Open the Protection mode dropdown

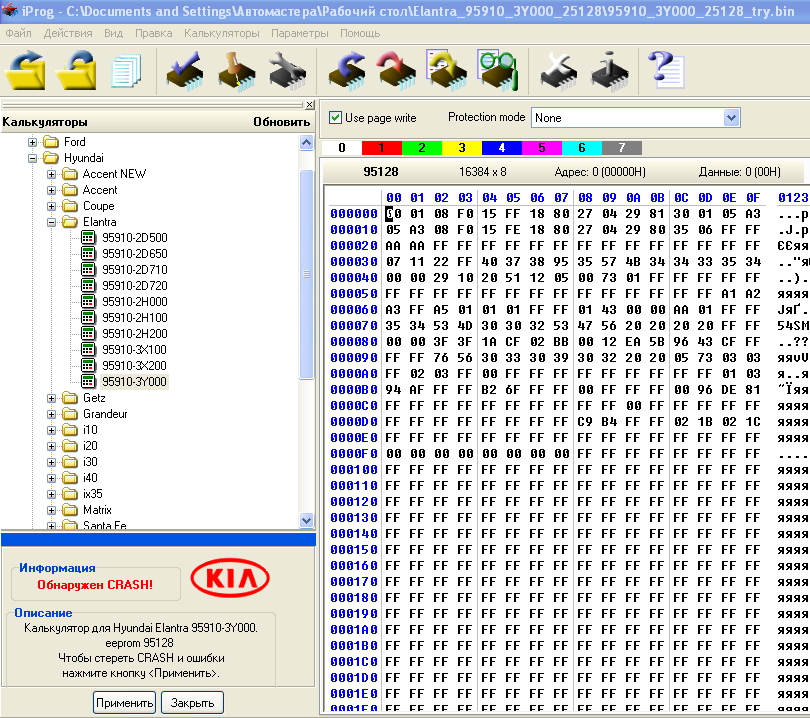coord(730,118)
